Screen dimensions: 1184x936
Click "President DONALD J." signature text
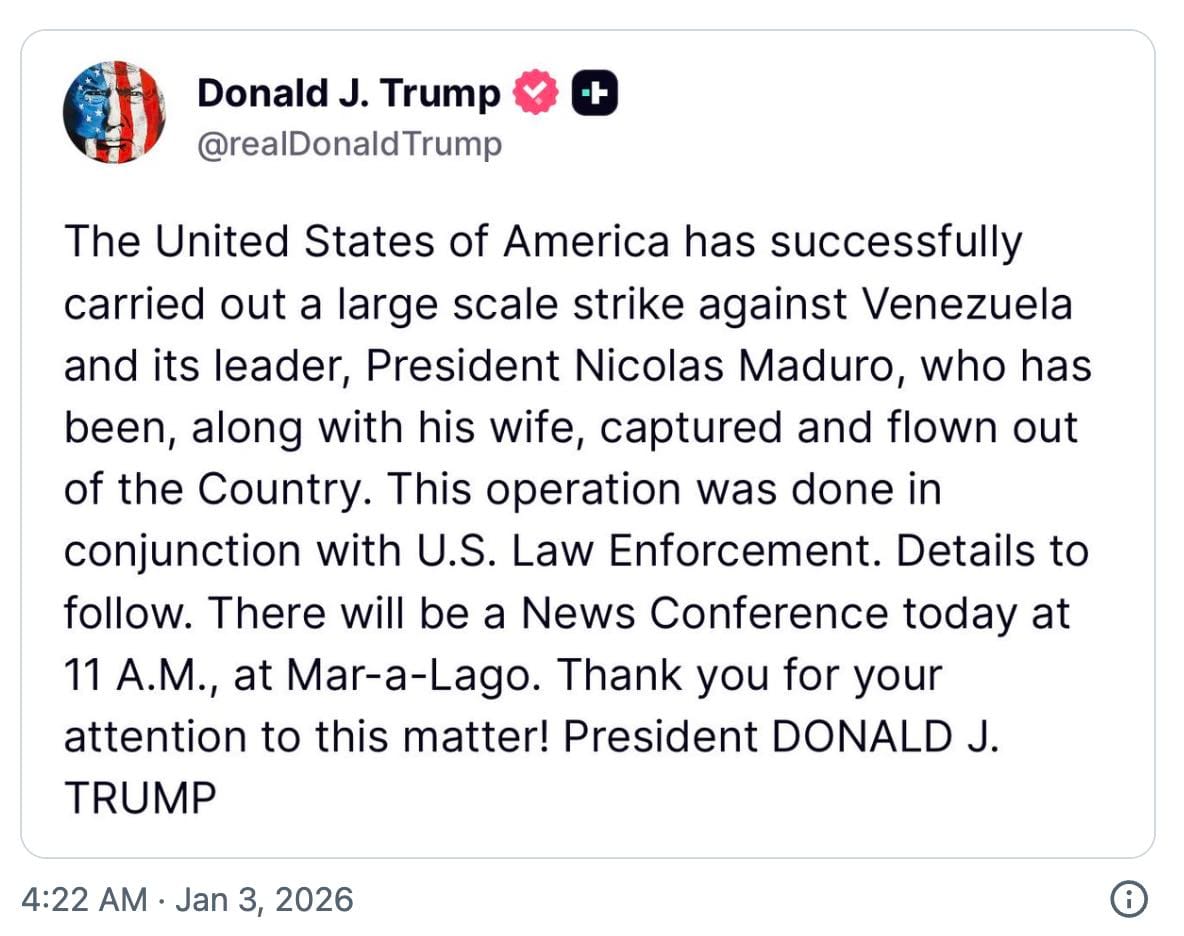(x=781, y=736)
